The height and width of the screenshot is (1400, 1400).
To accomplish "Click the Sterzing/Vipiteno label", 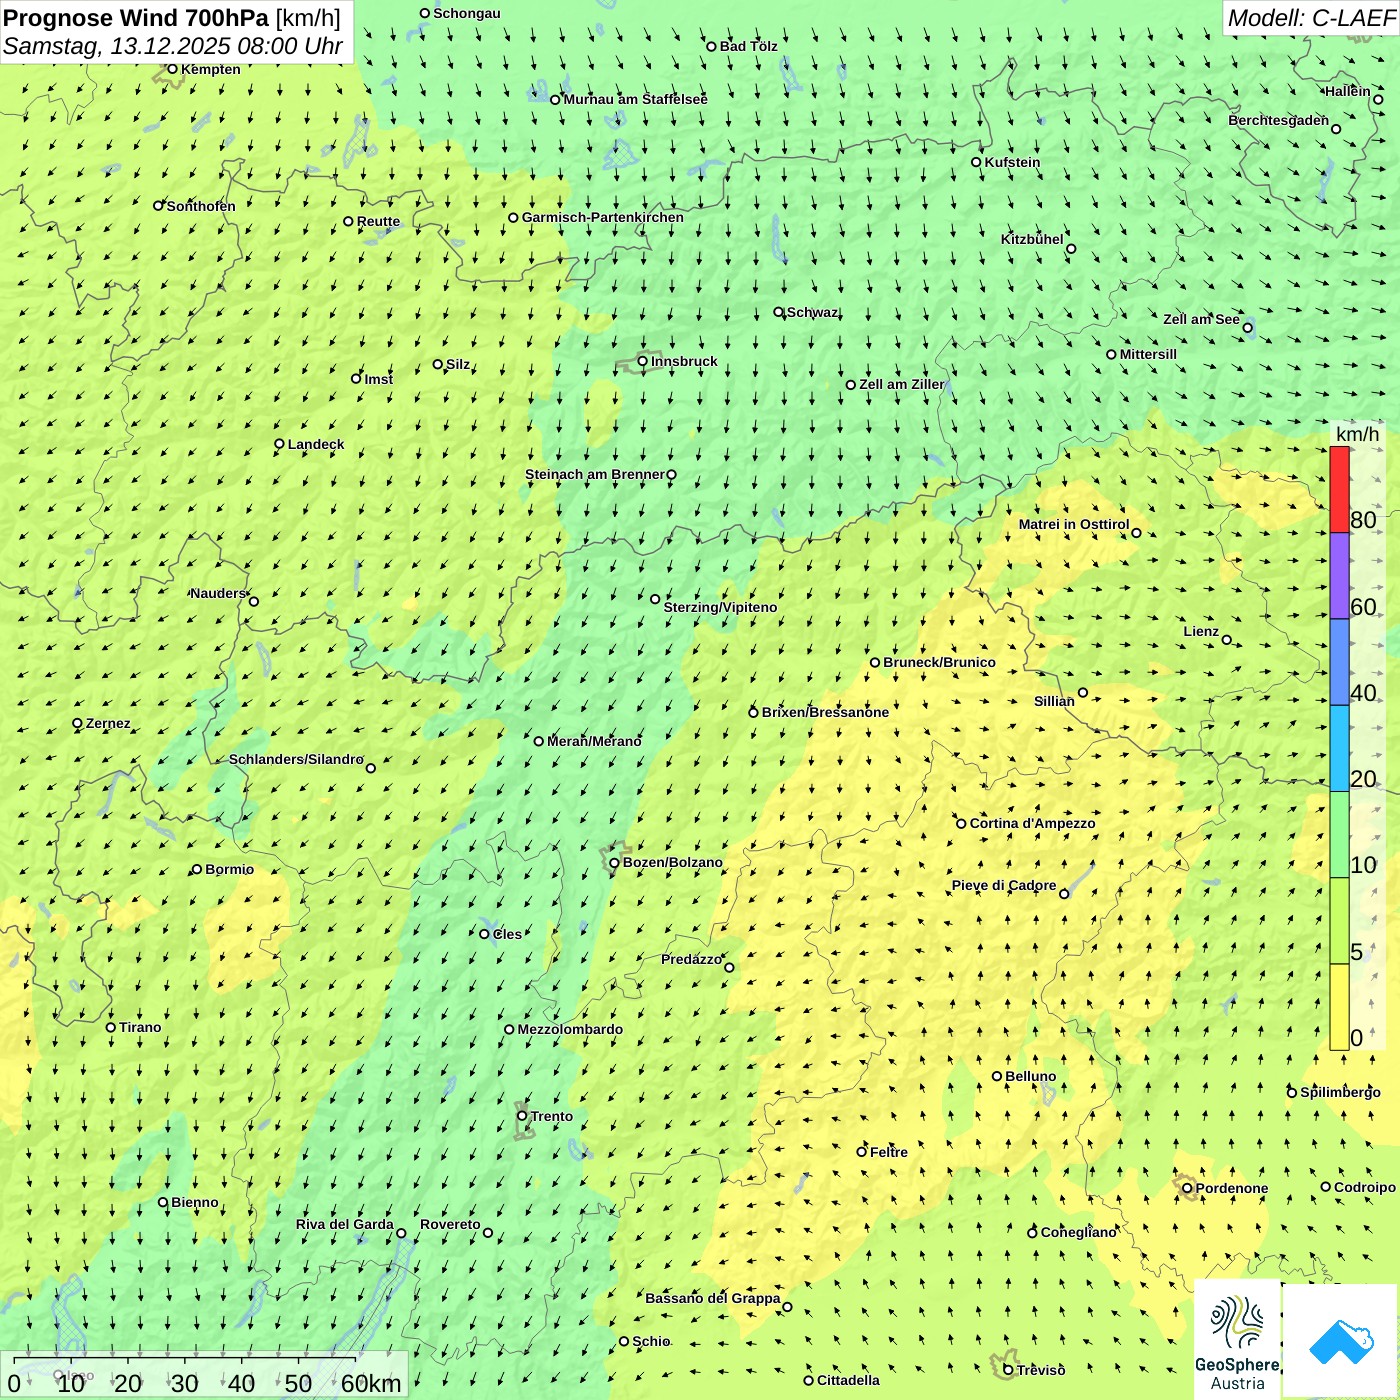I will pyautogui.click(x=720, y=607).
